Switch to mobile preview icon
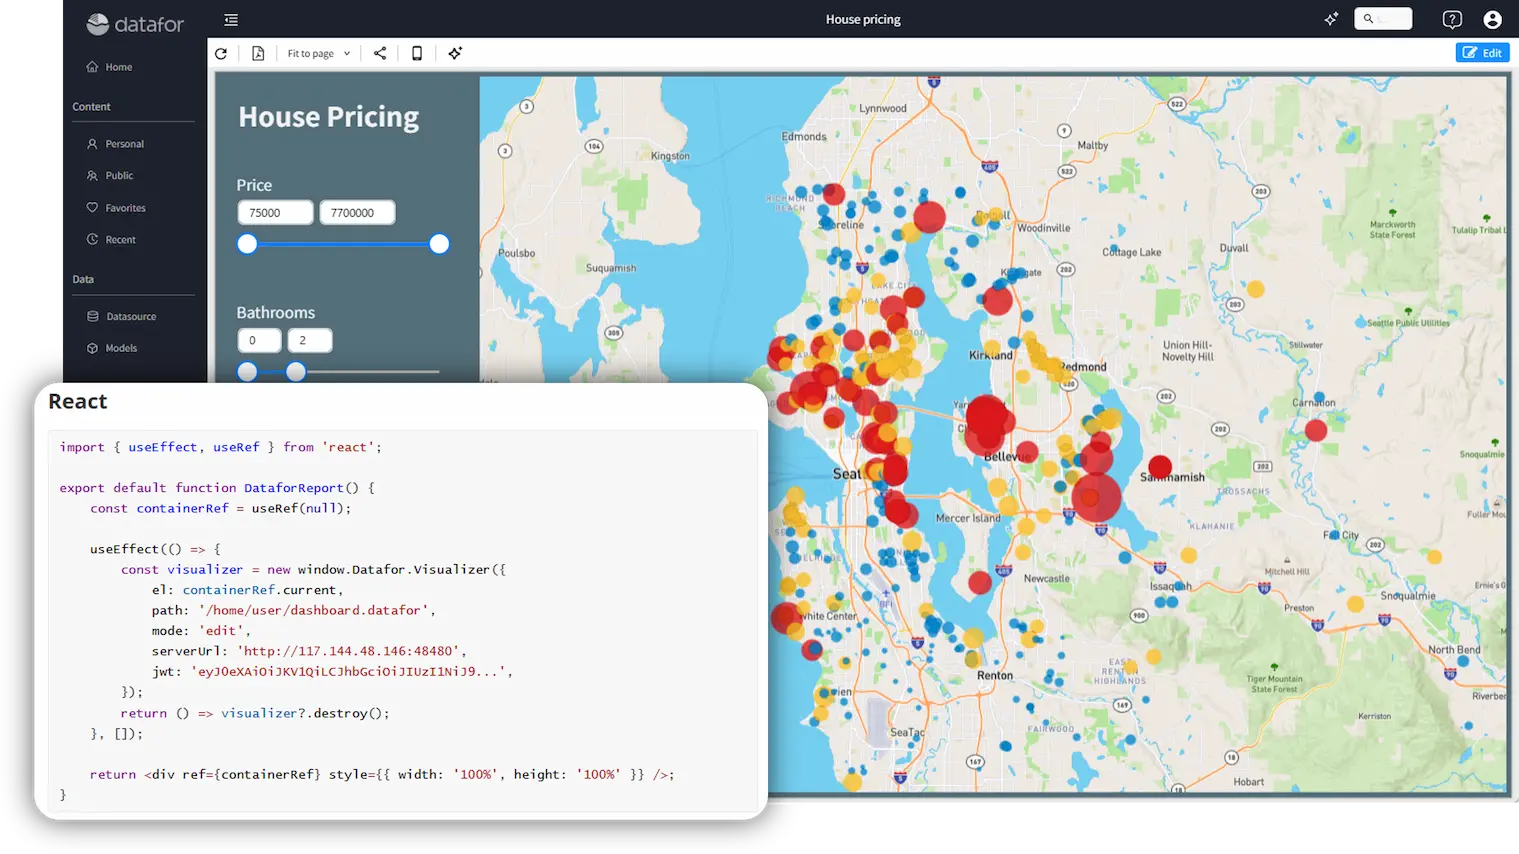1519x854 pixels. 417,54
